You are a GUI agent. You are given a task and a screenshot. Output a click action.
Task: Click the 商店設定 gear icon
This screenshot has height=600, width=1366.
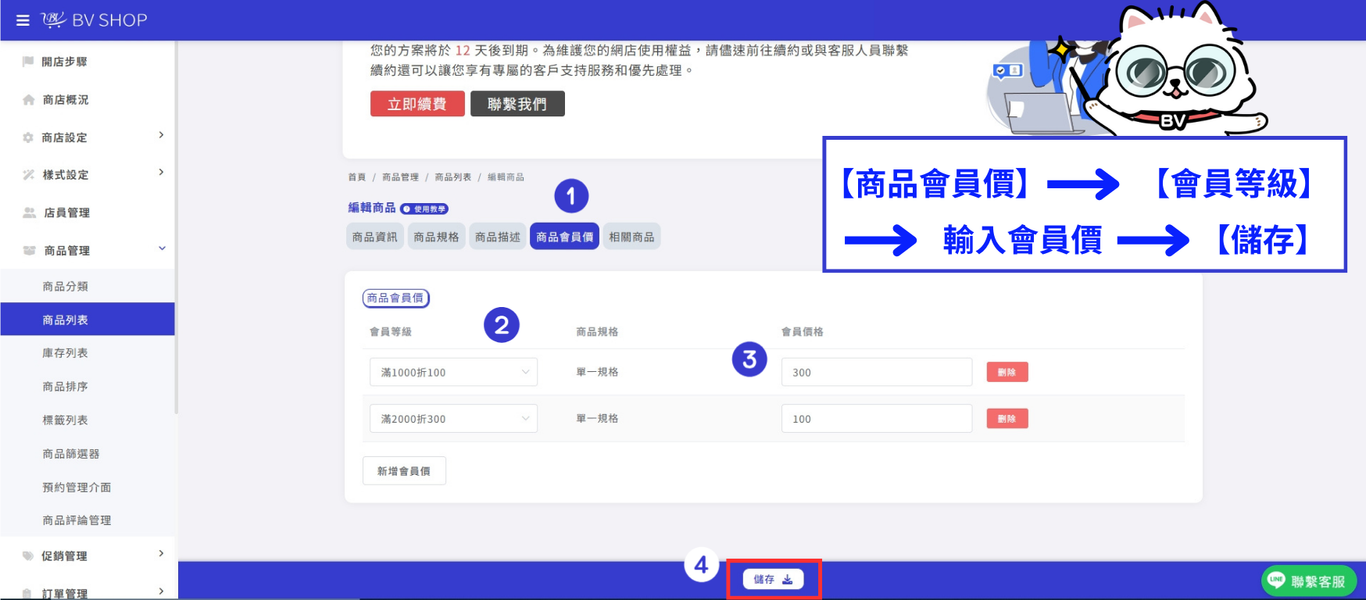pos(28,138)
